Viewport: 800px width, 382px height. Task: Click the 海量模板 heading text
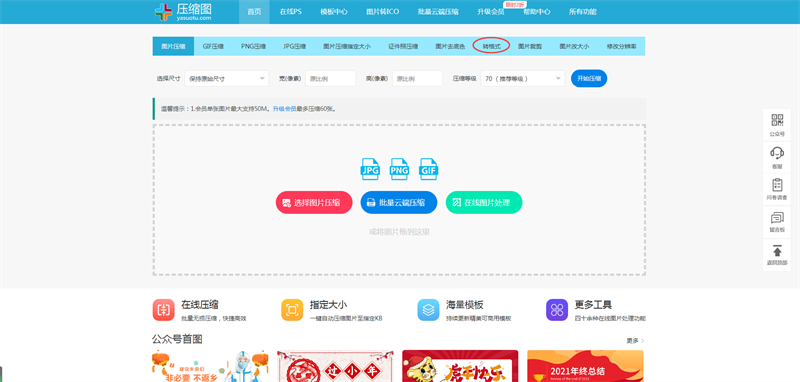tap(464, 305)
